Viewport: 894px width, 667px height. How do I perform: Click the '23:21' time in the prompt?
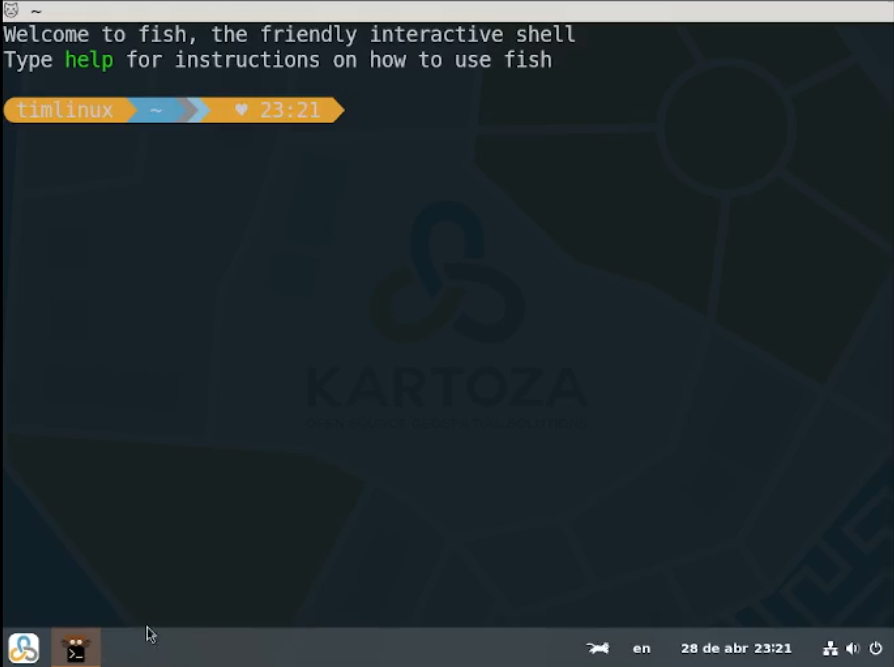click(290, 110)
